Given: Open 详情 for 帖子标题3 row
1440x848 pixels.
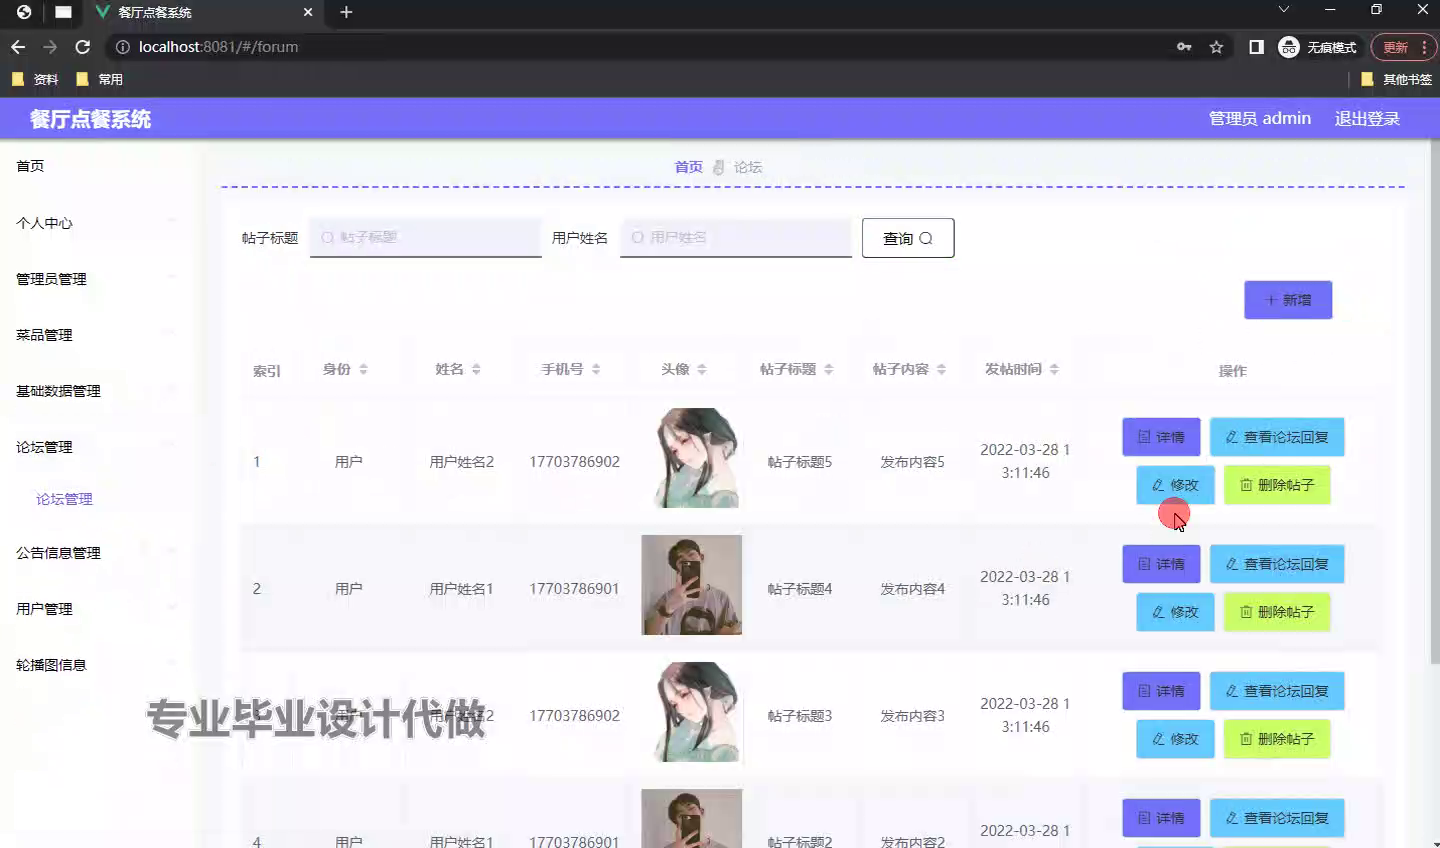Looking at the screenshot, I should click(1161, 691).
